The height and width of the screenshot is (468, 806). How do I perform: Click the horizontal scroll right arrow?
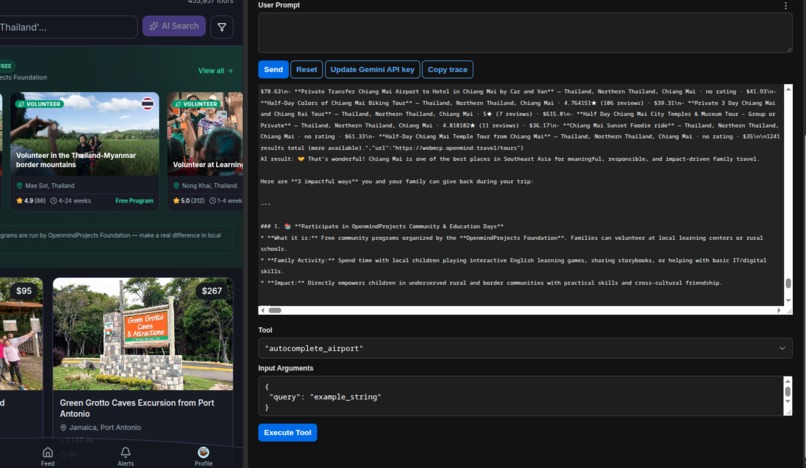point(779,310)
